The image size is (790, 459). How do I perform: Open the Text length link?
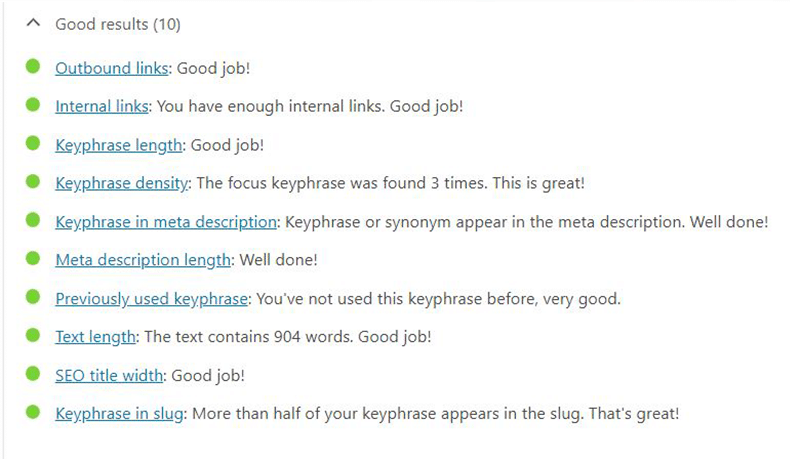[95, 337]
